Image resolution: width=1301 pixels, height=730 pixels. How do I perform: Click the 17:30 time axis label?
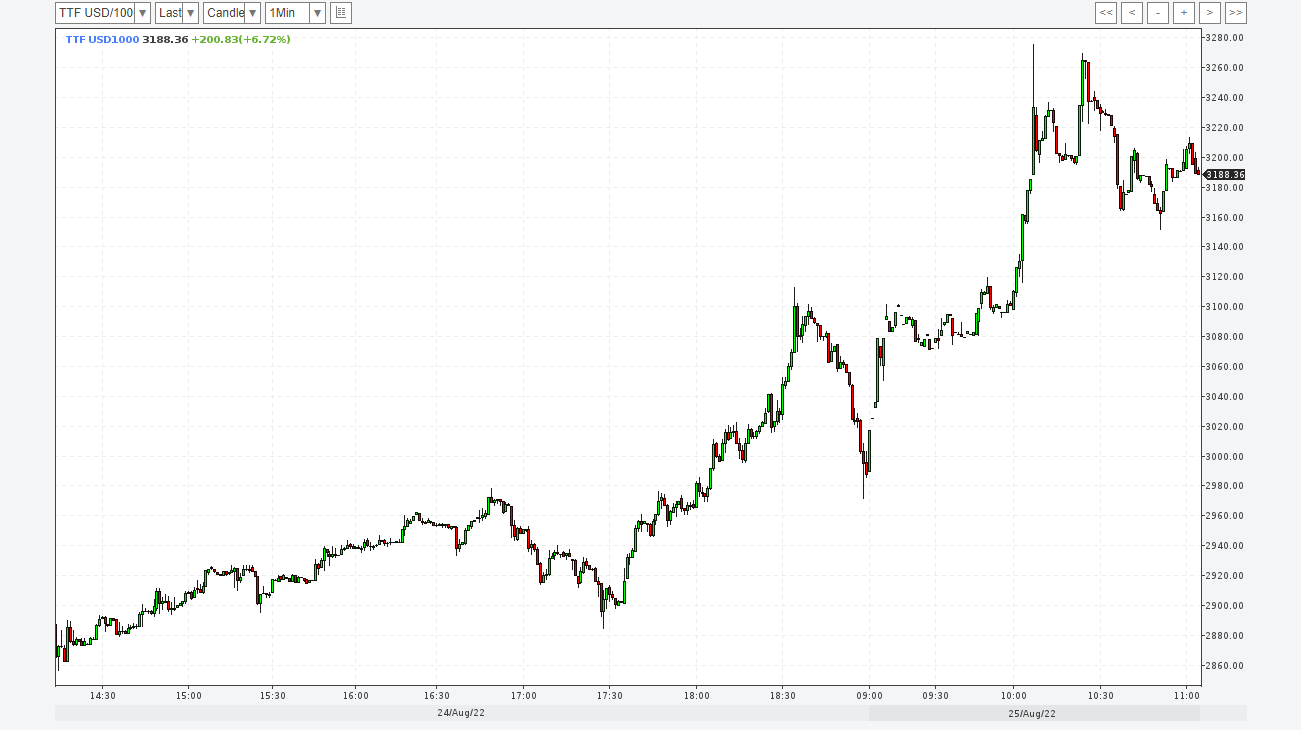(610, 696)
